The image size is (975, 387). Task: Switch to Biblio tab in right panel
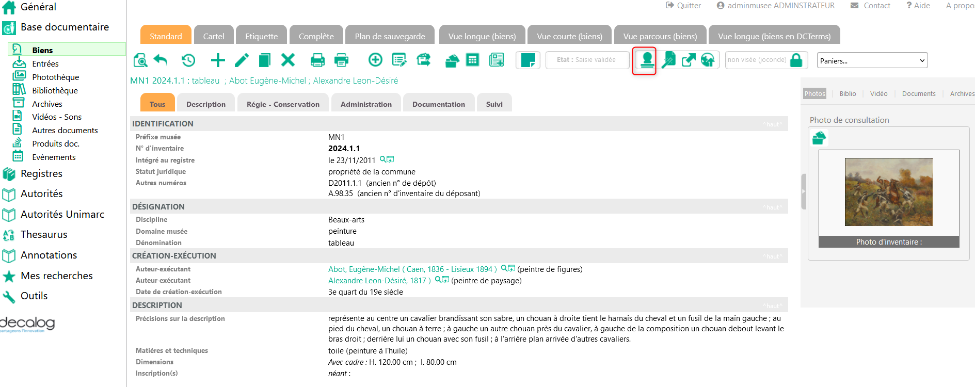click(847, 93)
